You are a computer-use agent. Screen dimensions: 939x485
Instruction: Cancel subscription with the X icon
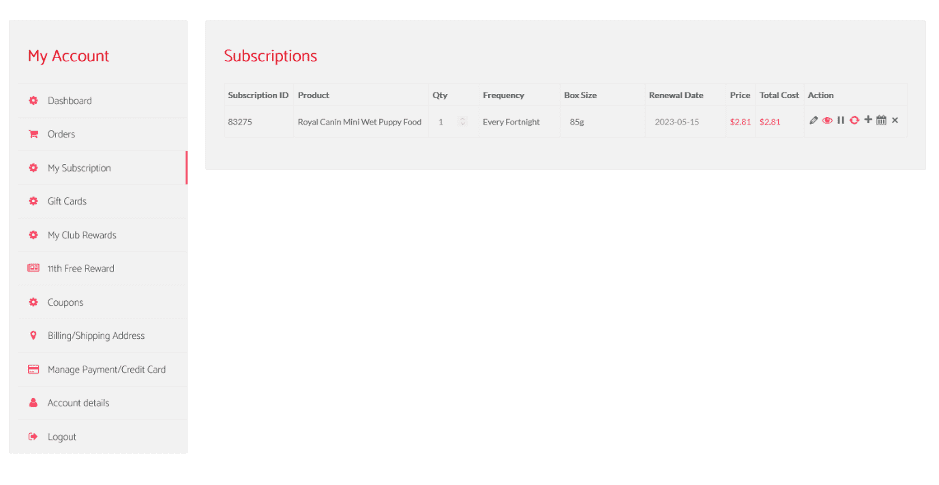coord(895,120)
